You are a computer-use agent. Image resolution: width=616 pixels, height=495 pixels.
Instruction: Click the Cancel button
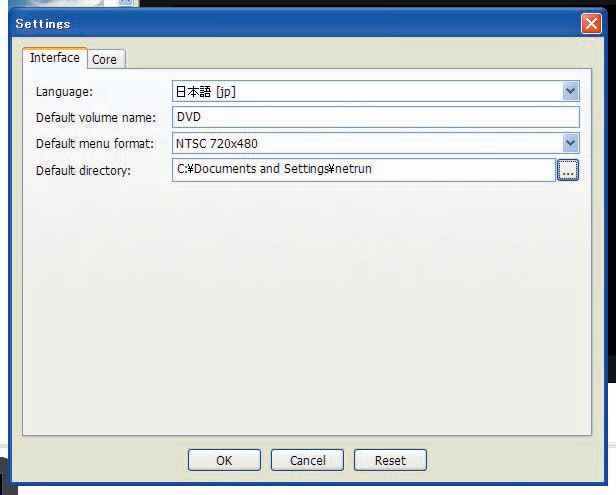point(308,460)
